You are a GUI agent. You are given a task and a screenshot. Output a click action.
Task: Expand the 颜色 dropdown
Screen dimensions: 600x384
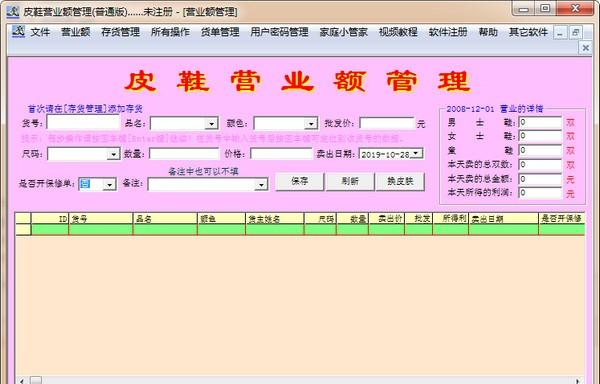click(x=311, y=124)
